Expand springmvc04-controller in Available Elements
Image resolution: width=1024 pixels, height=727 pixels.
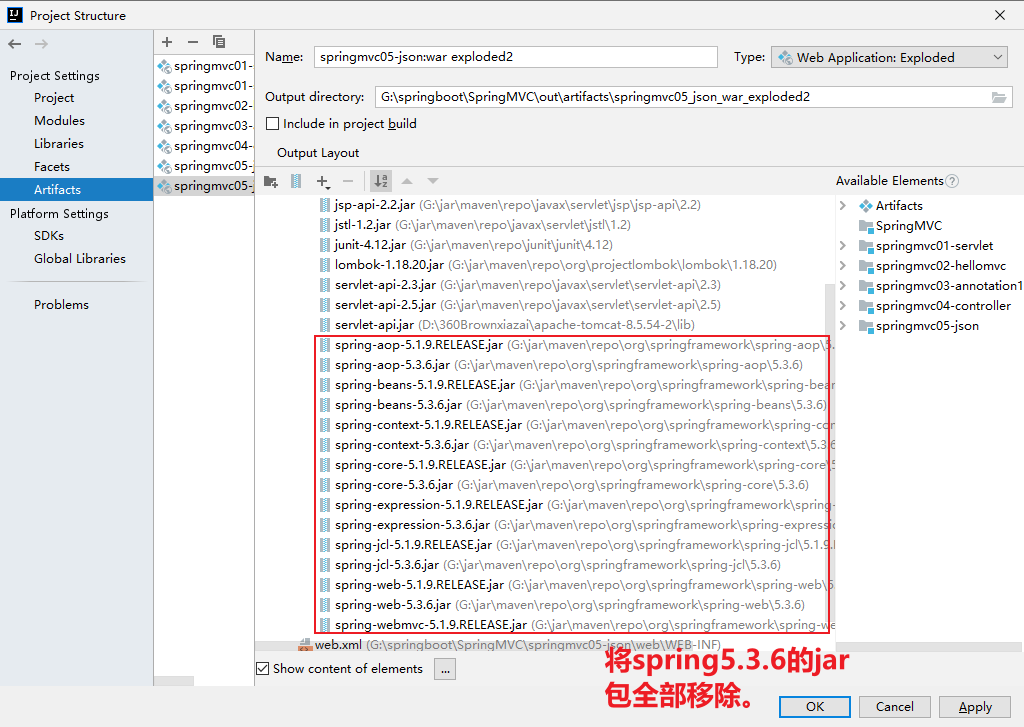click(x=841, y=305)
